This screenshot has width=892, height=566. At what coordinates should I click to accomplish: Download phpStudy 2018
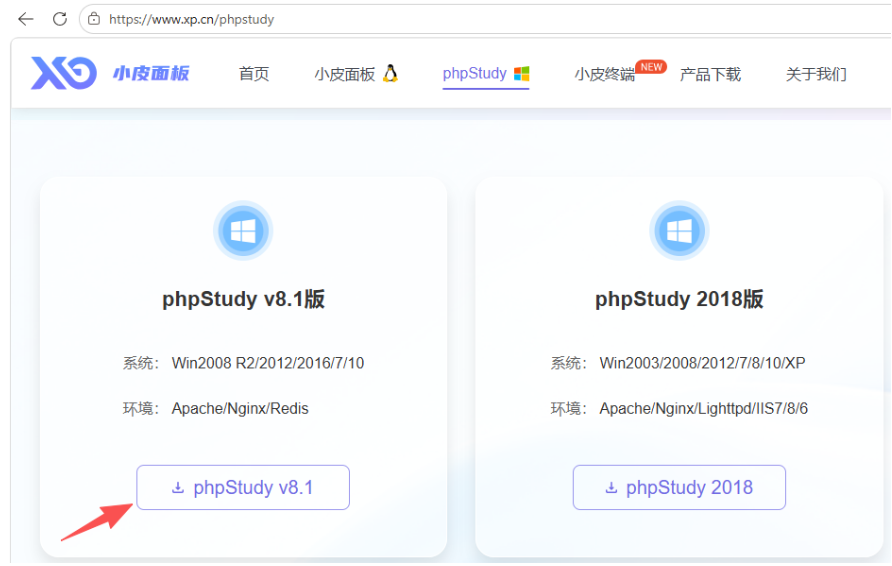click(x=679, y=487)
